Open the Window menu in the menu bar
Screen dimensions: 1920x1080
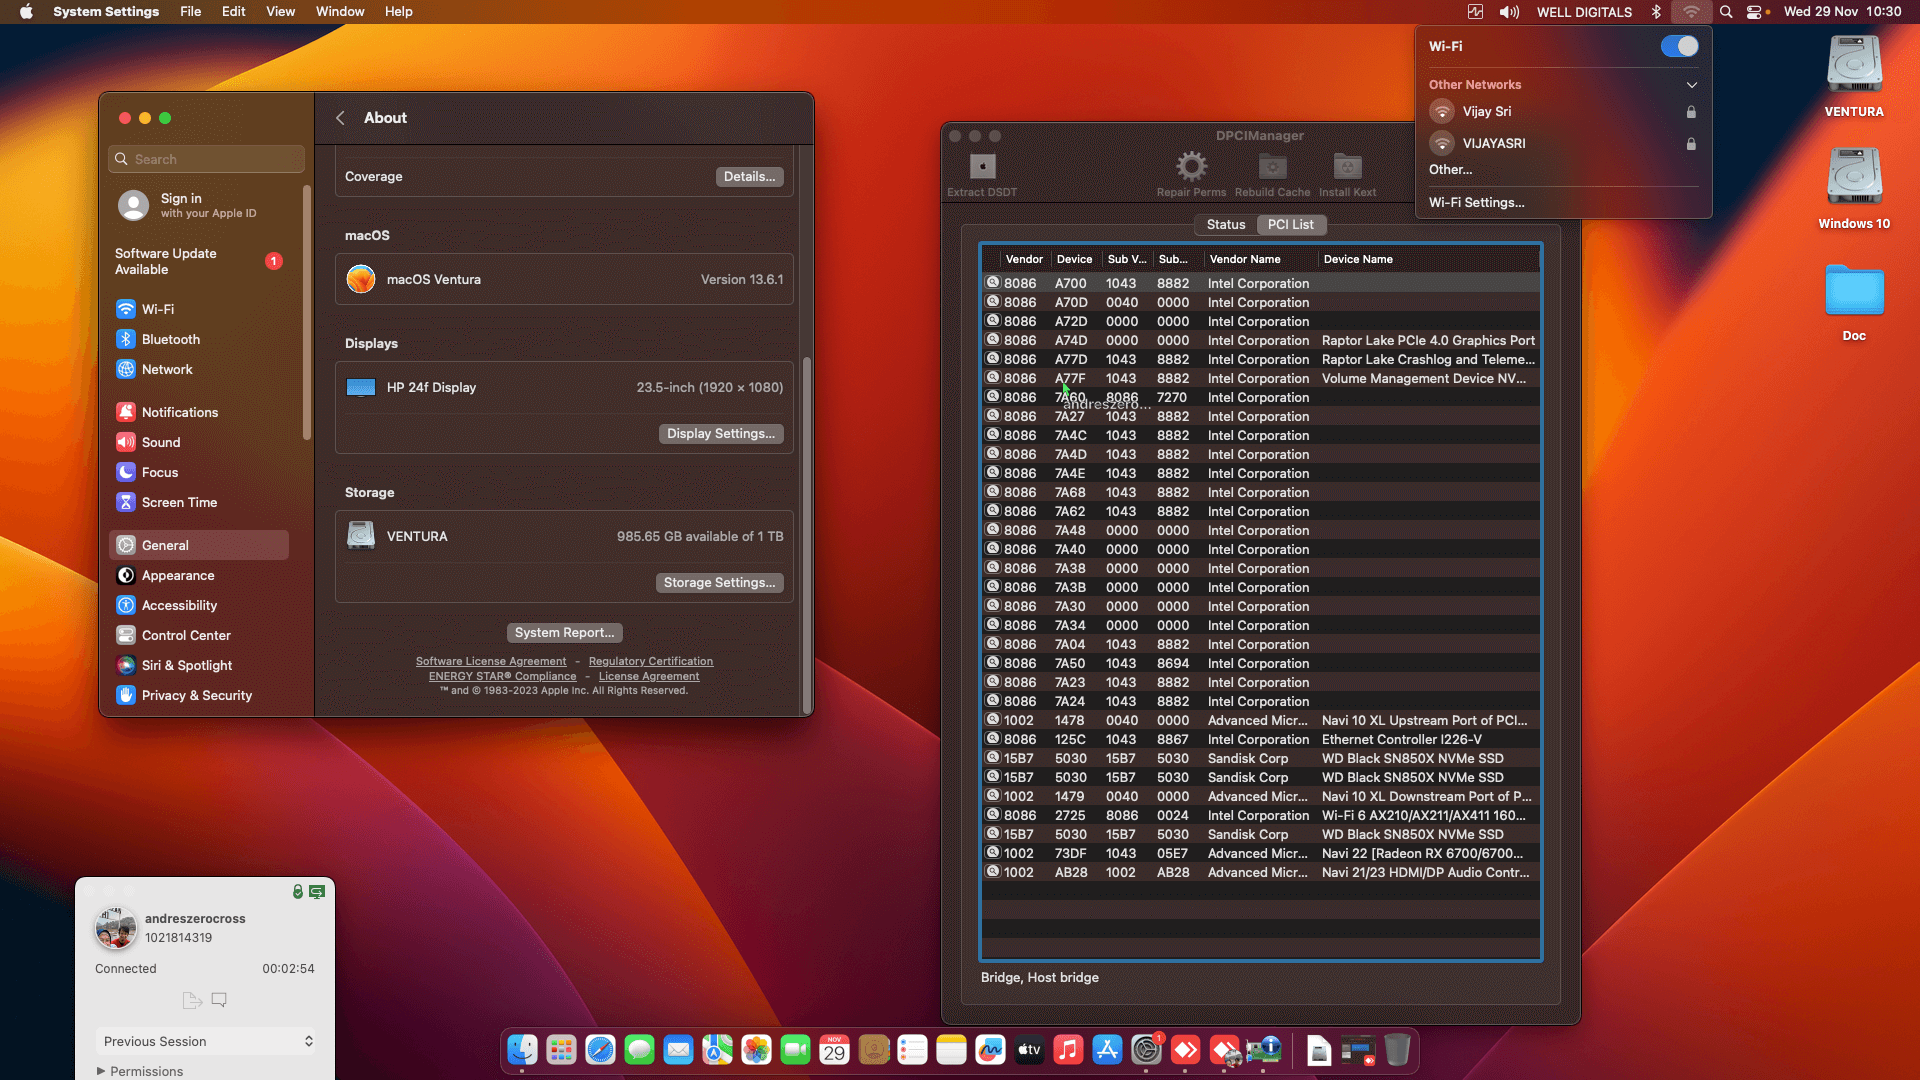coord(340,12)
